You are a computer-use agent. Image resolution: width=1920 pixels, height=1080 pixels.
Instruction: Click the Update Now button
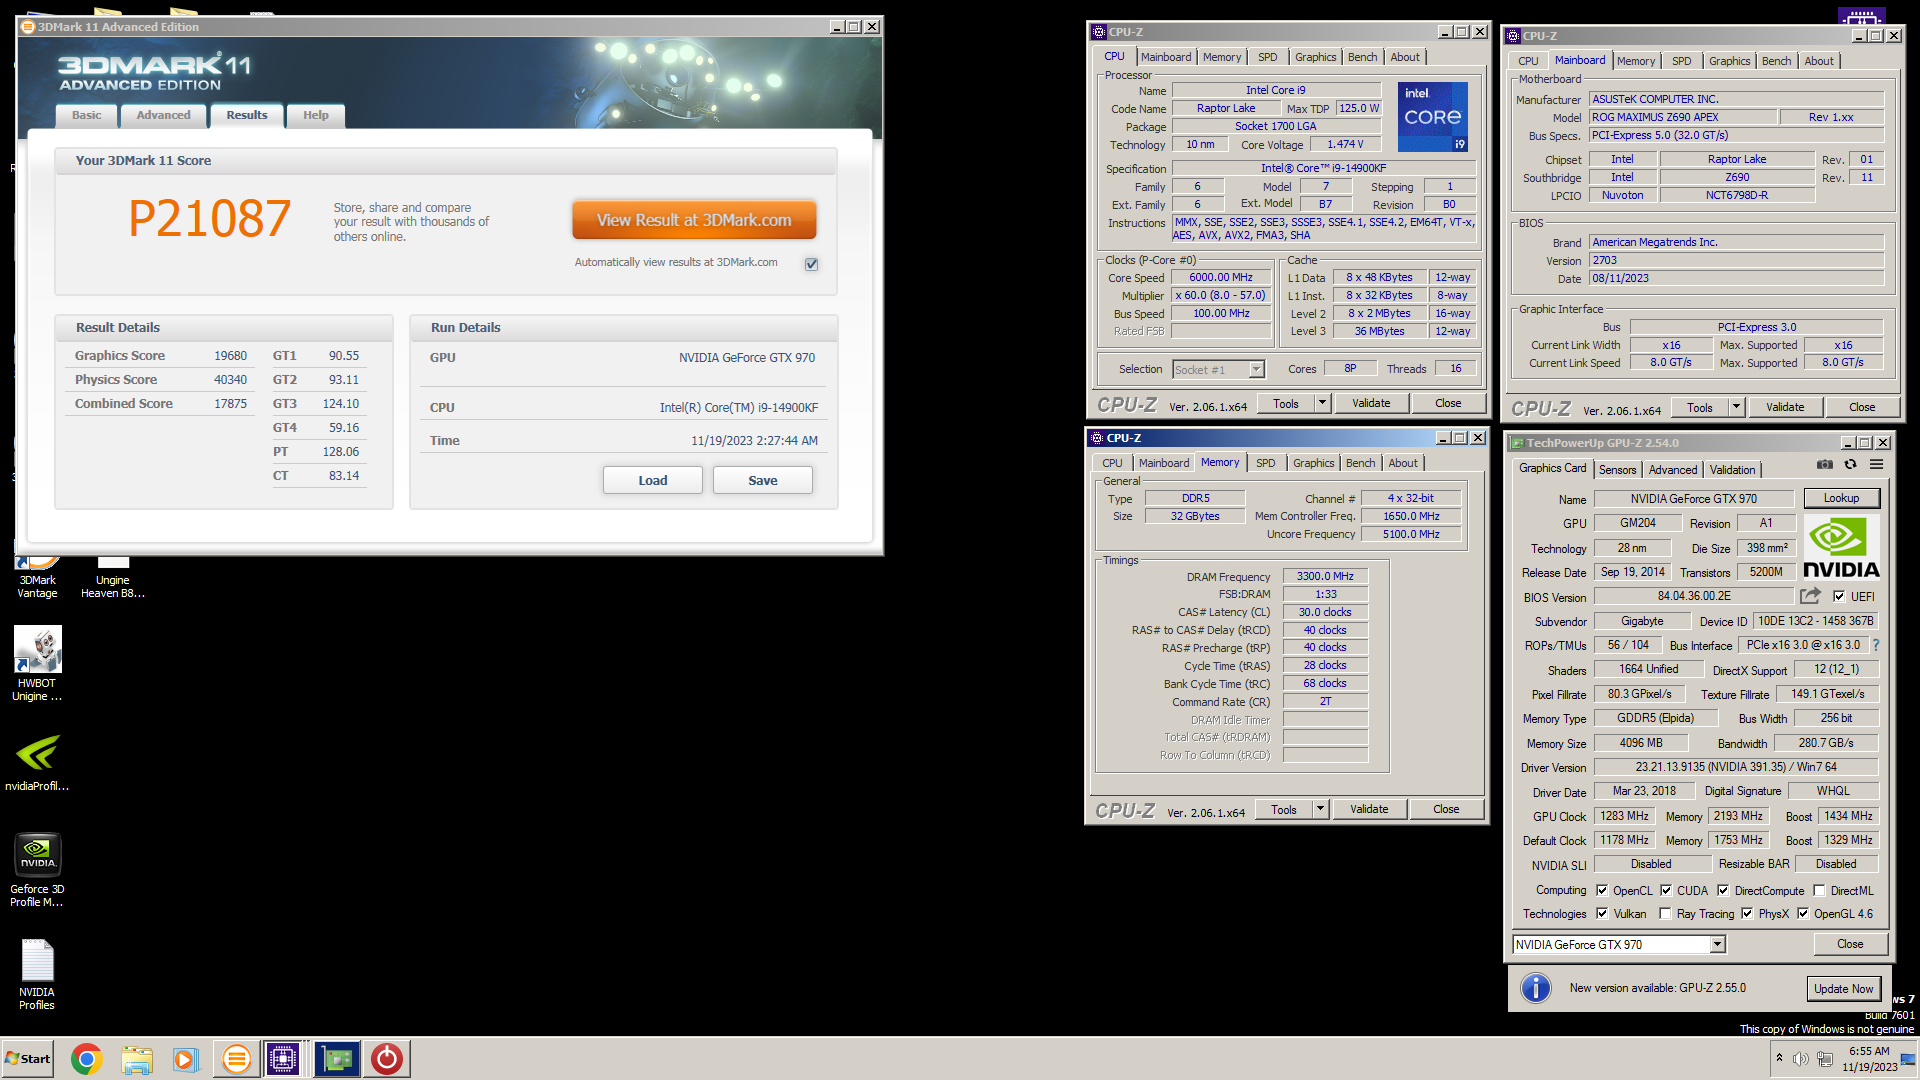[1843, 989]
